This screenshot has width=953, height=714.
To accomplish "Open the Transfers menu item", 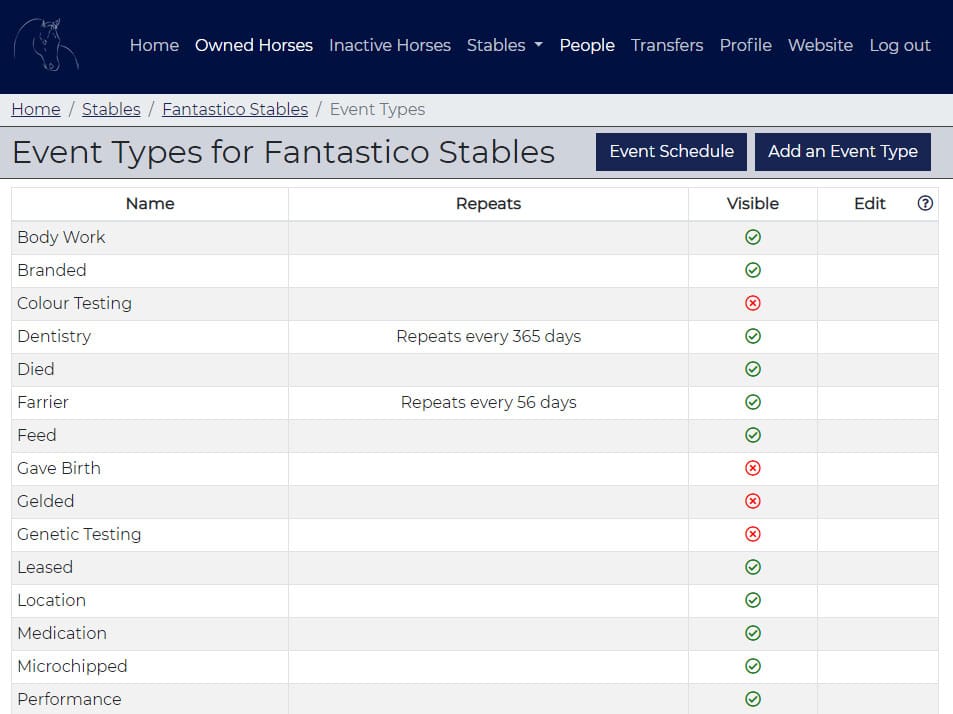I will pyautogui.click(x=666, y=45).
